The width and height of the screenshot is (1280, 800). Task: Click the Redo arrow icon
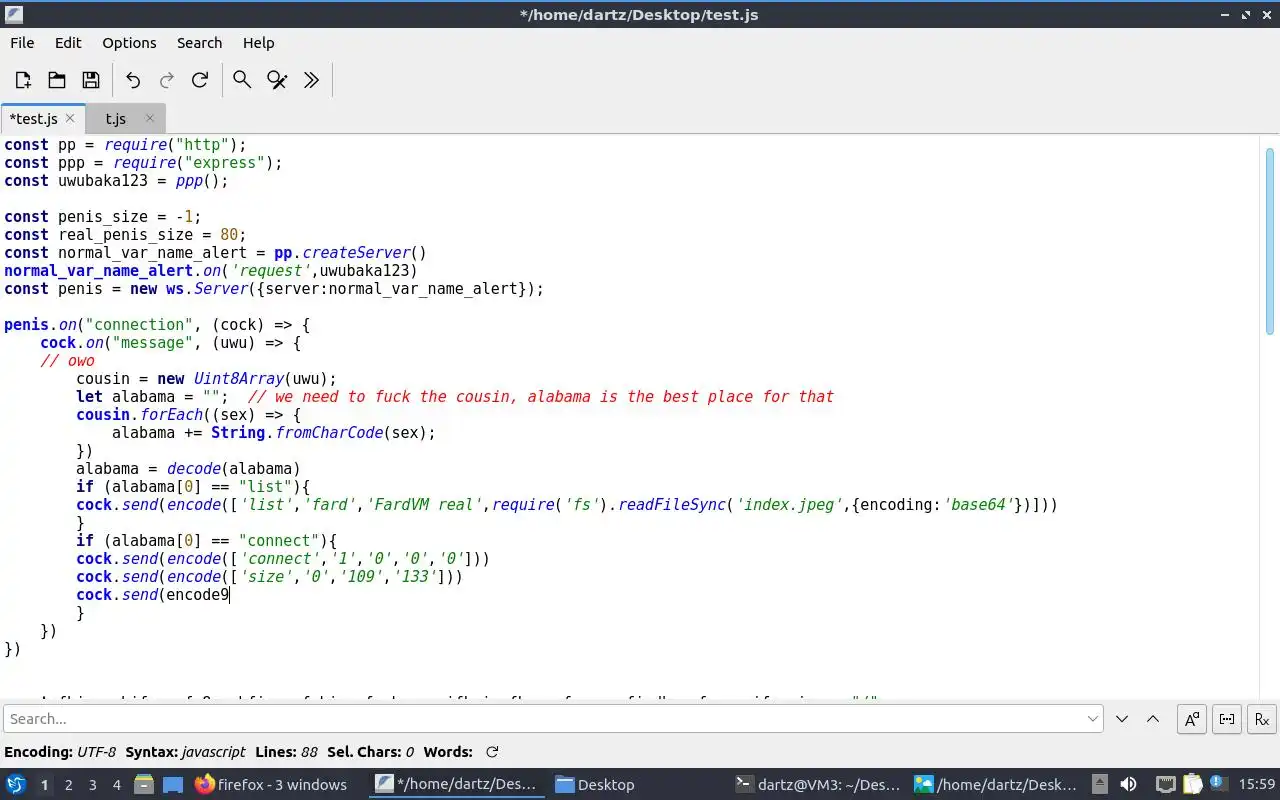tap(167, 80)
